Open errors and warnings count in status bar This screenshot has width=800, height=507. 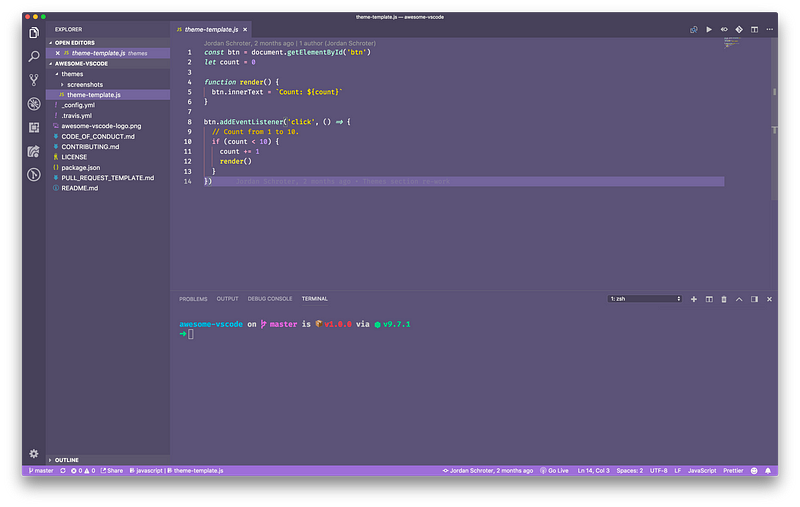pos(83,471)
